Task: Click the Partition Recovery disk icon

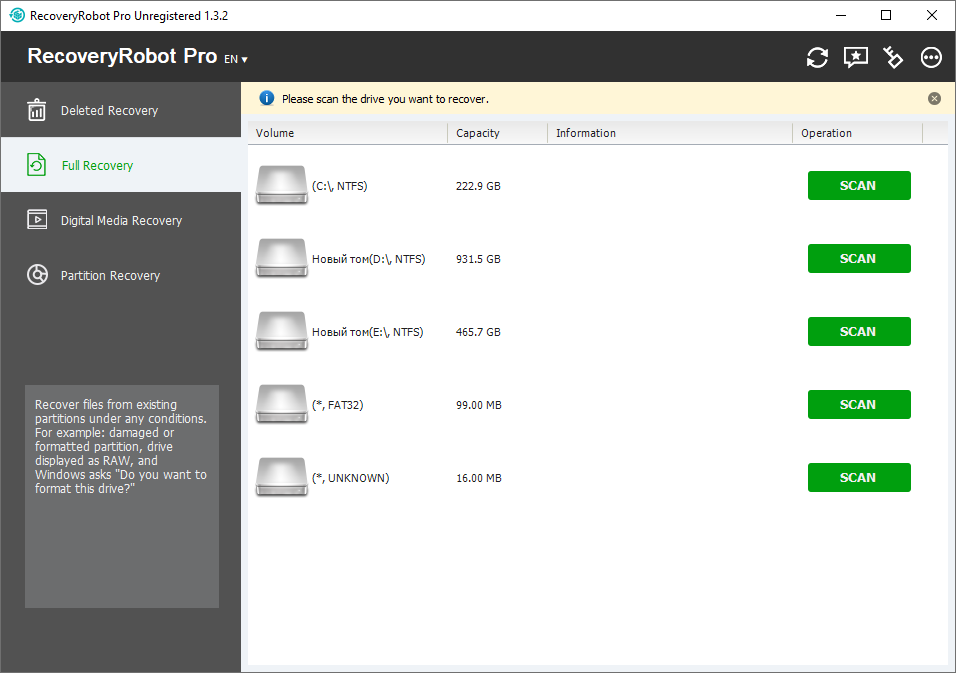Action: [x=37, y=275]
